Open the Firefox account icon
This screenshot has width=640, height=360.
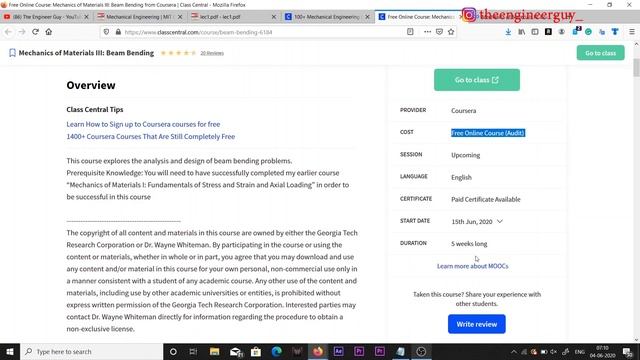pos(562,32)
